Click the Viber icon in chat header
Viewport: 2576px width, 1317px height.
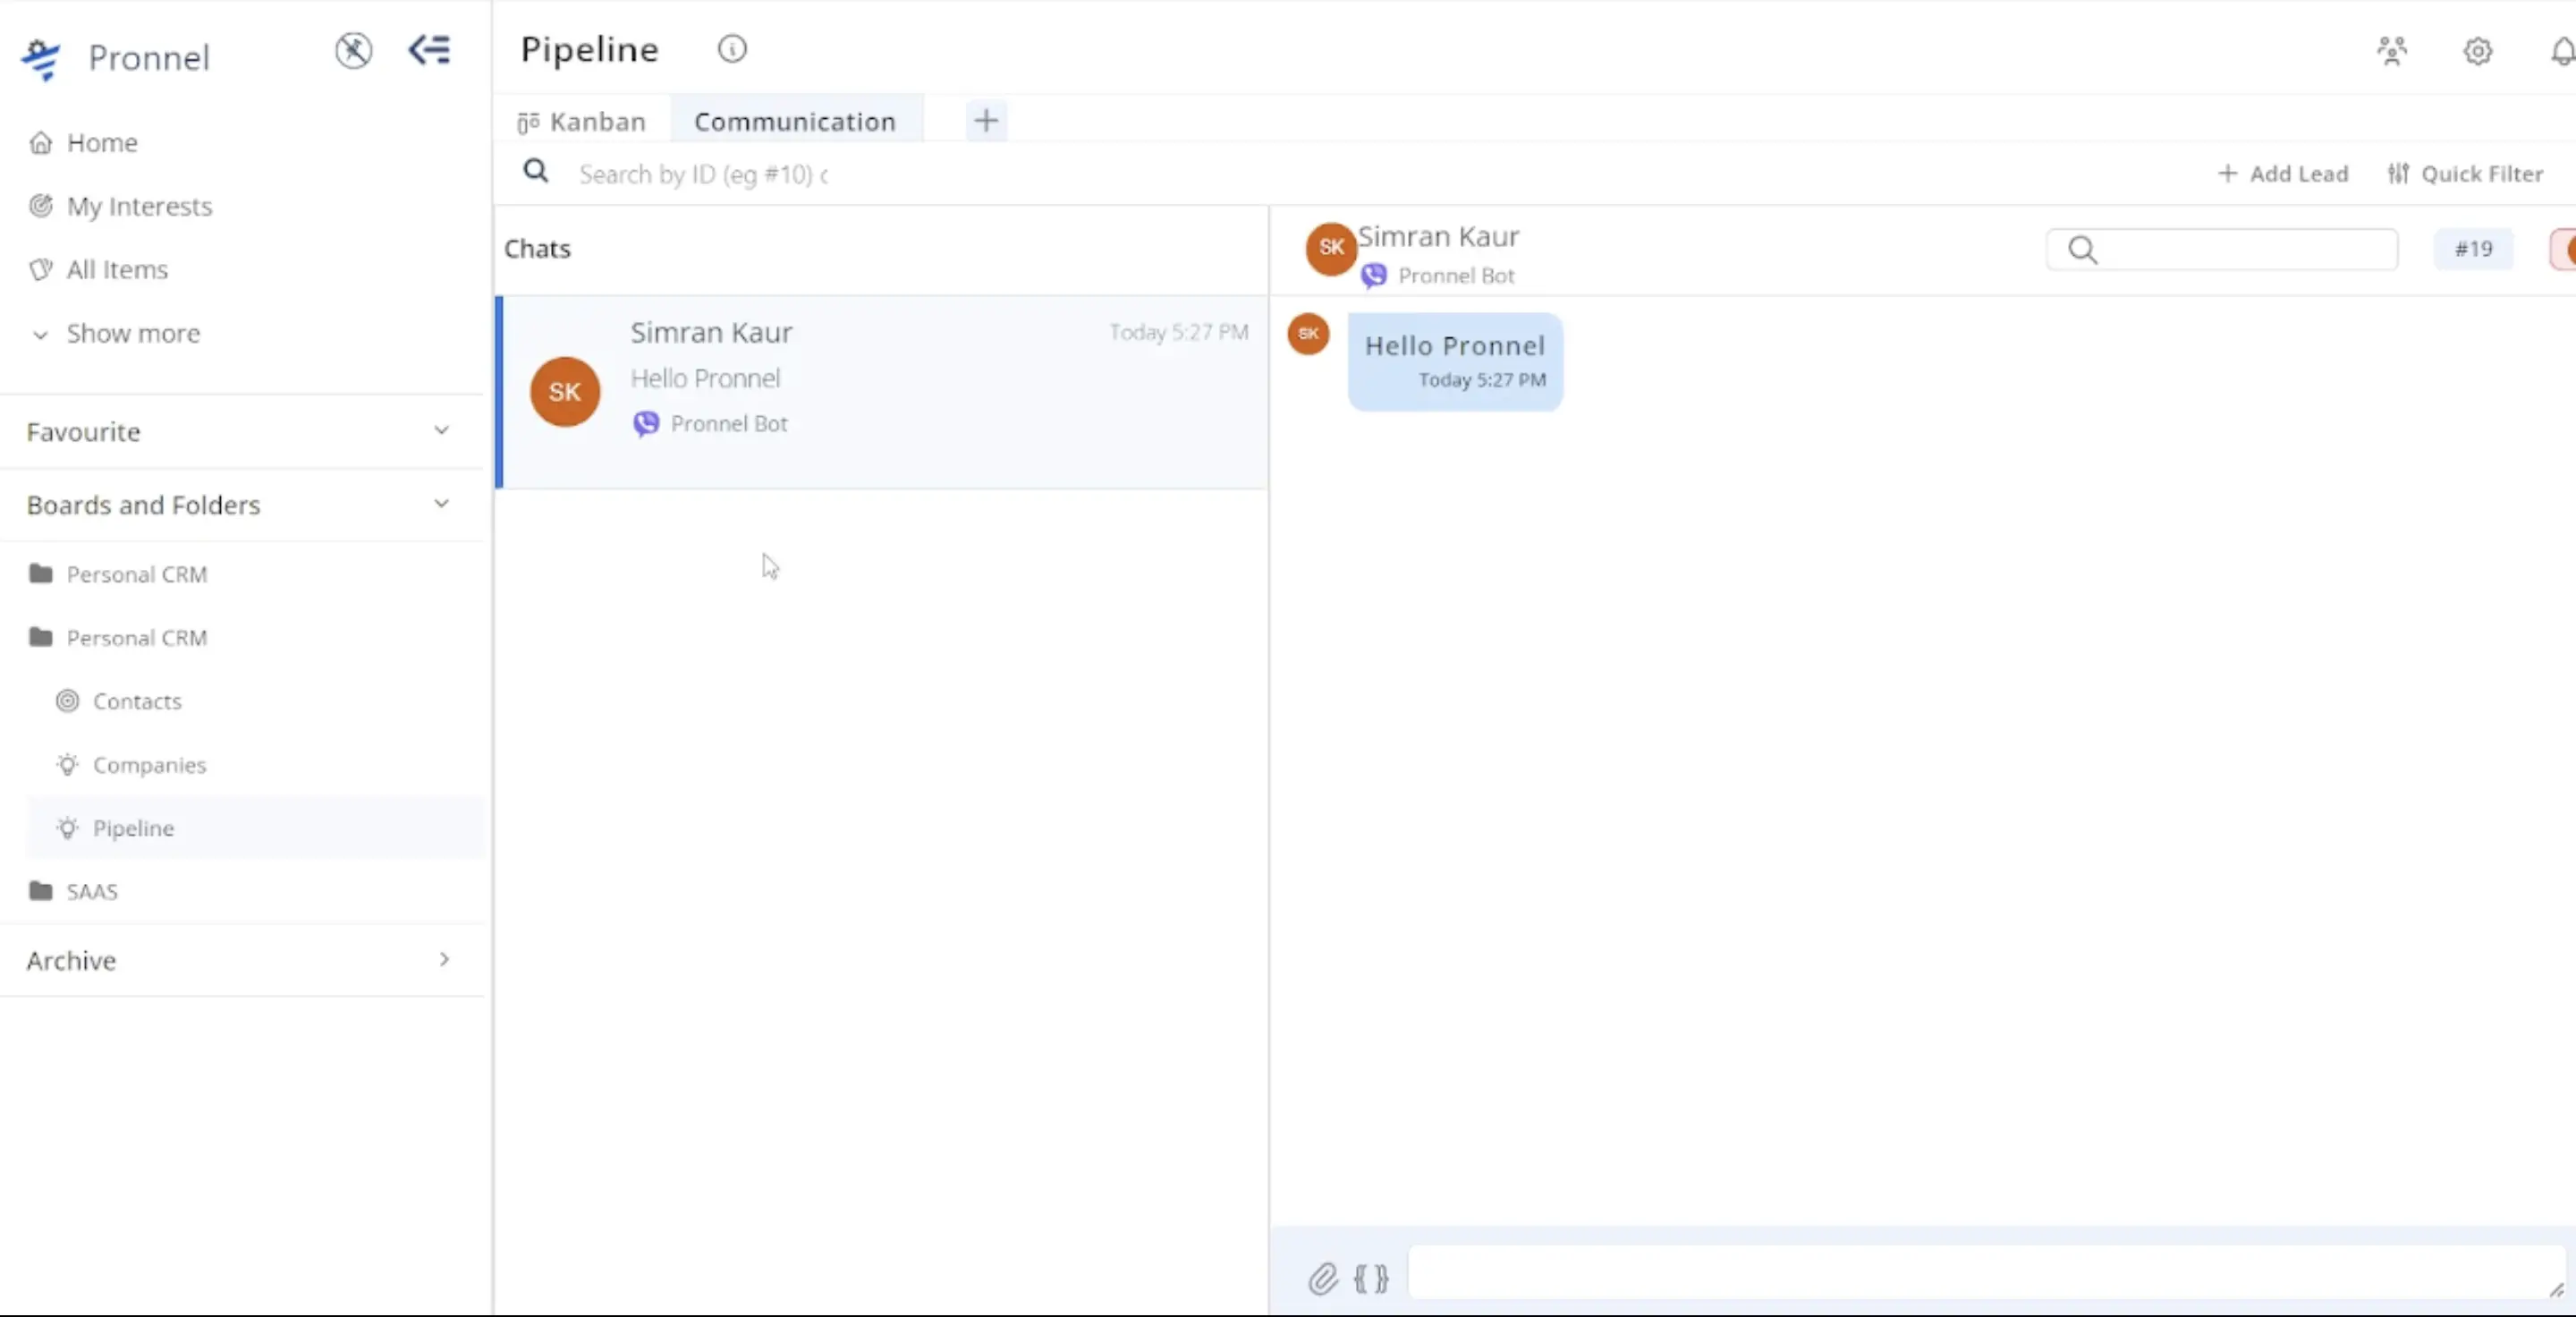point(1374,275)
